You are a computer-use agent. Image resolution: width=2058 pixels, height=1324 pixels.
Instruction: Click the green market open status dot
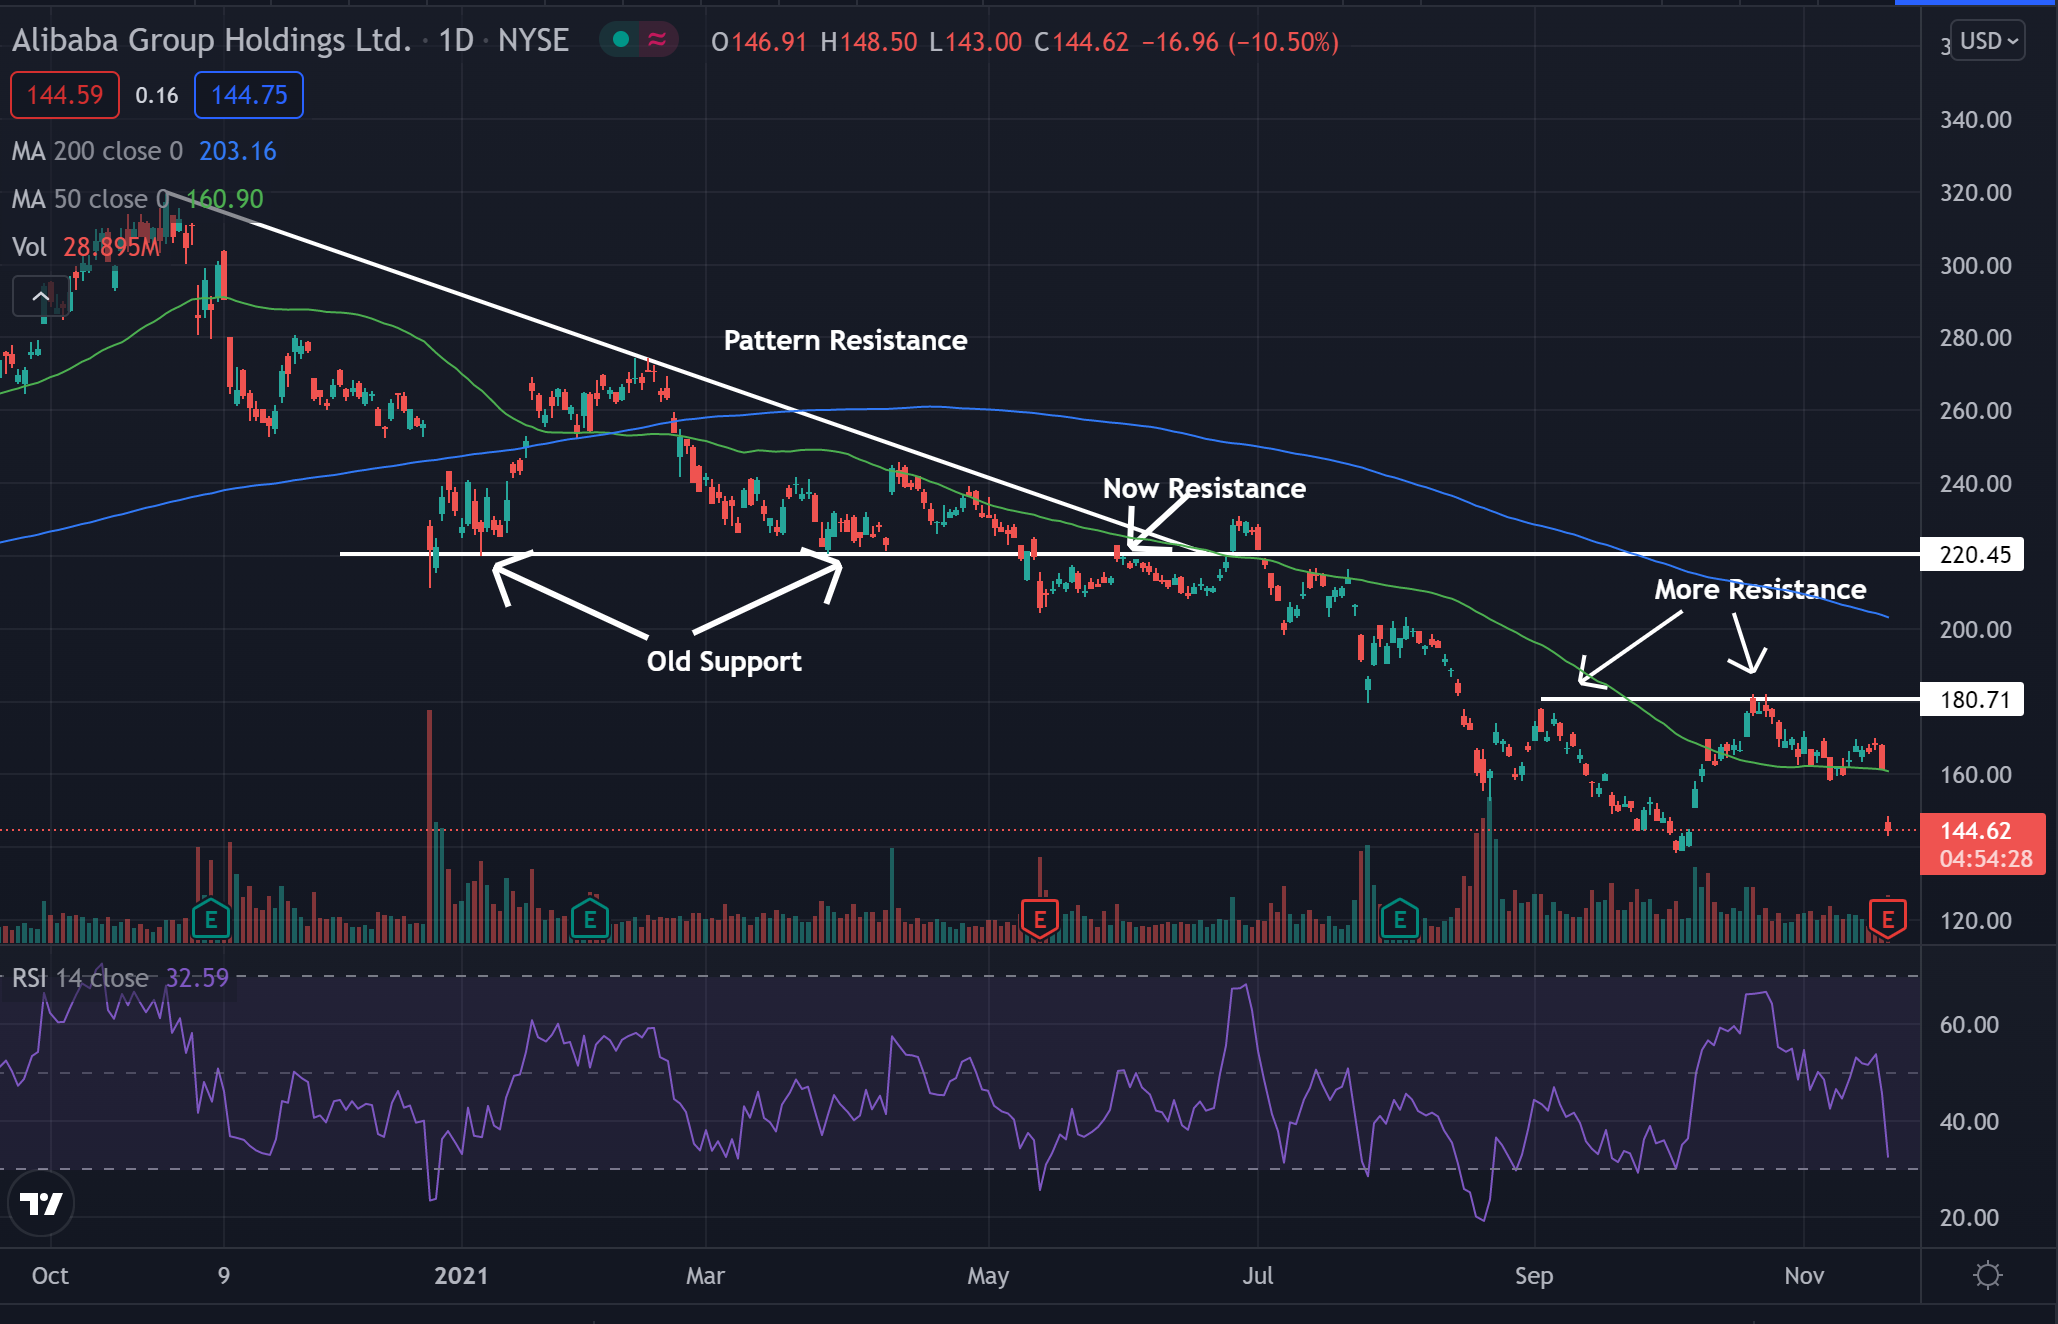click(621, 40)
